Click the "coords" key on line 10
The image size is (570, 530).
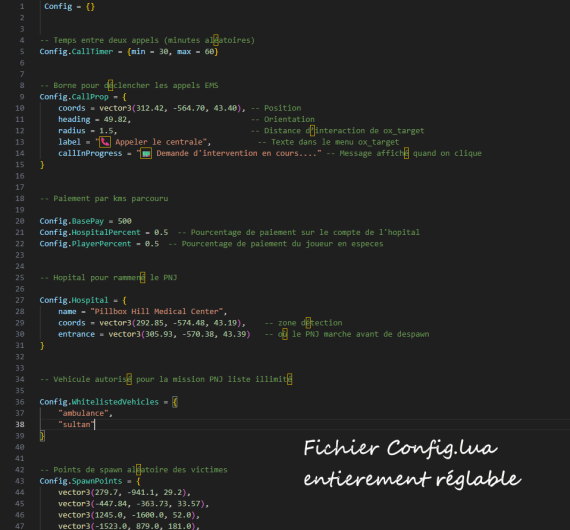click(72, 108)
